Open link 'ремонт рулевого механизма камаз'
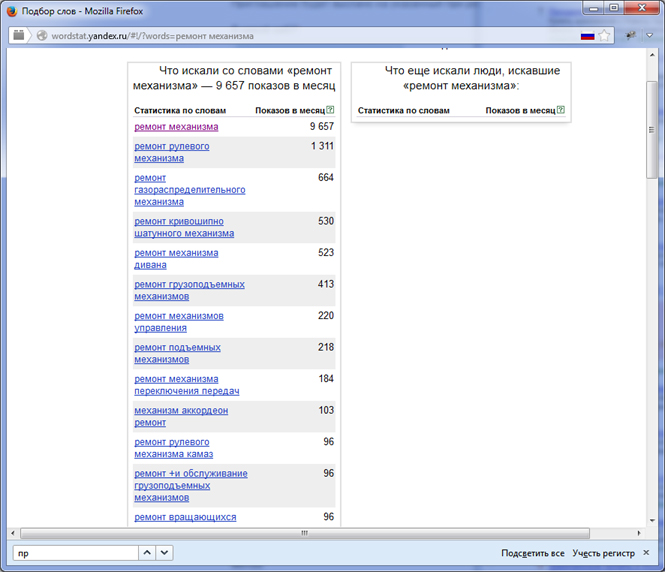This screenshot has height=572, width=665. tap(174, 448)
